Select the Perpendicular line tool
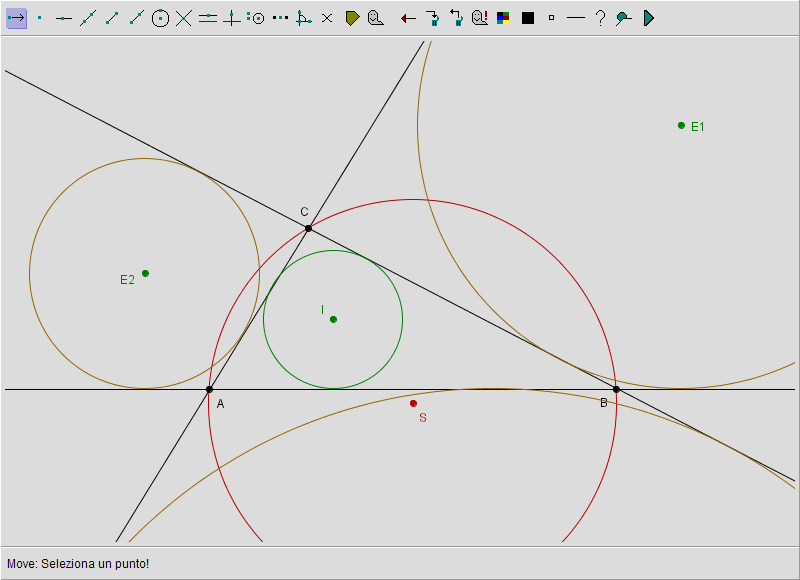 click(x=232, y=18)
